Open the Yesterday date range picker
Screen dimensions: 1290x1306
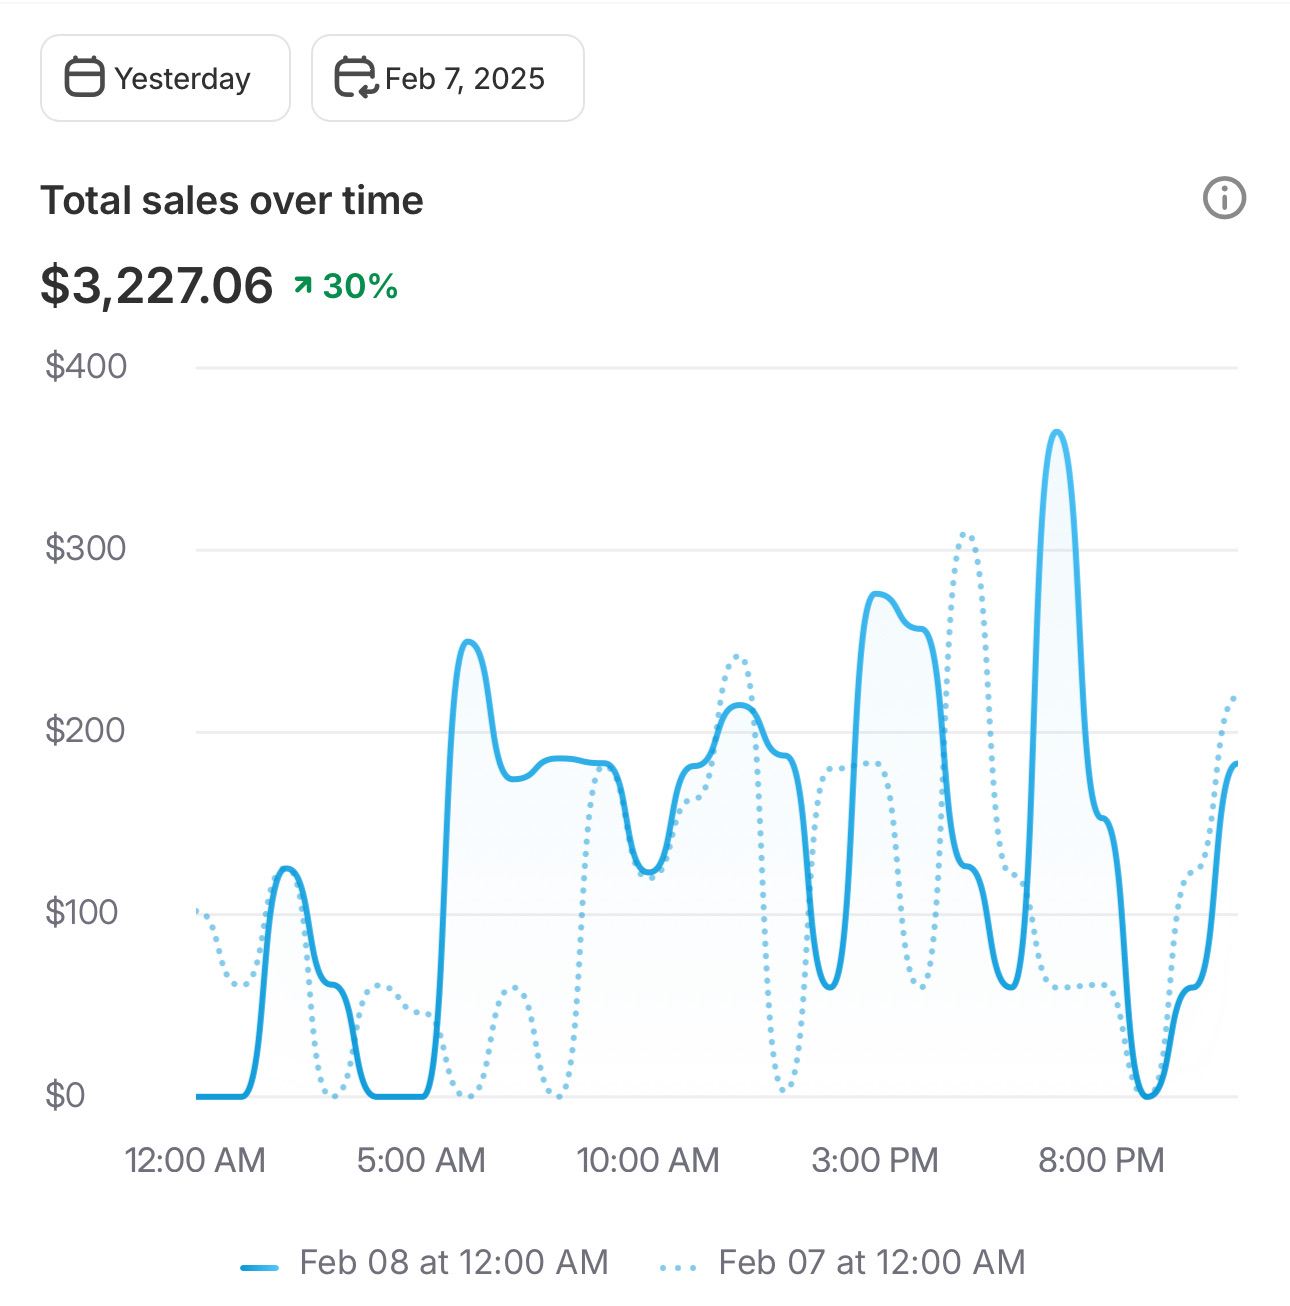165,78
